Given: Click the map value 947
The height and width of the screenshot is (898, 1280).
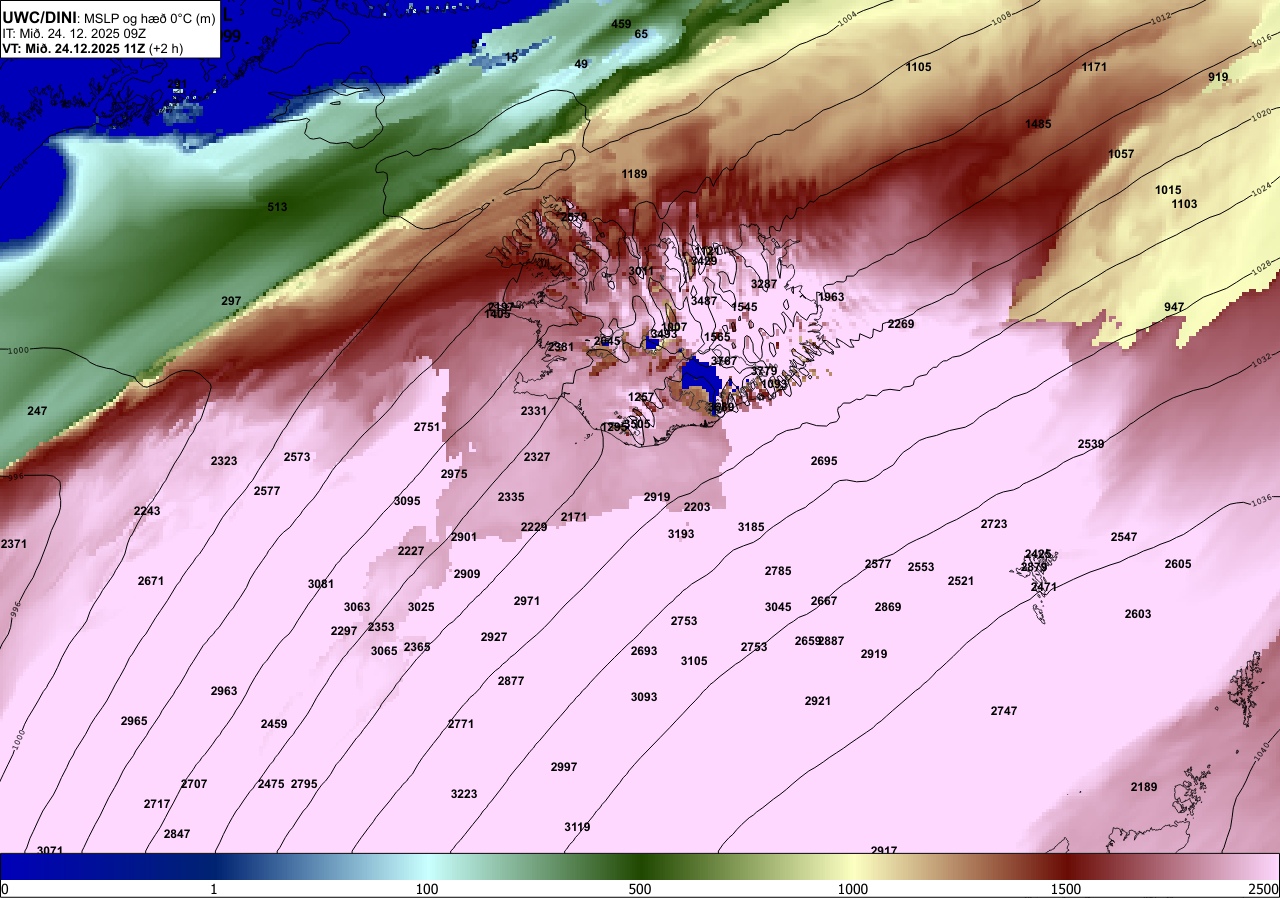Looking at the screenshot, I should 1174,307.
